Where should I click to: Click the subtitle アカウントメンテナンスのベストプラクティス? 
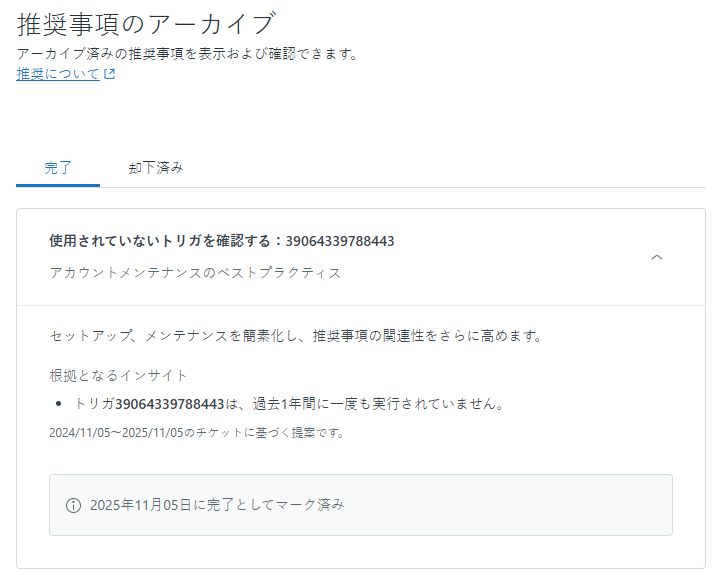point(195,273)
